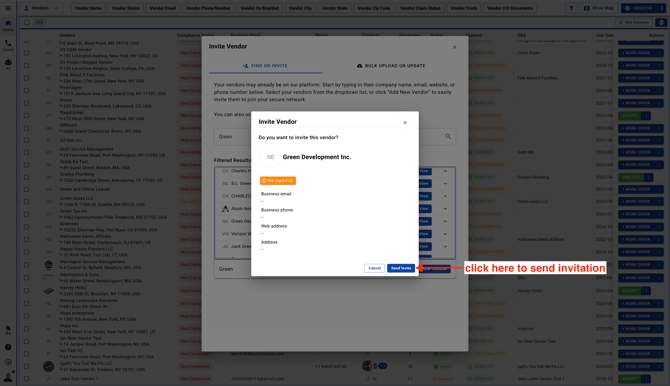Select the frosty vendor row checkbox

26,103
